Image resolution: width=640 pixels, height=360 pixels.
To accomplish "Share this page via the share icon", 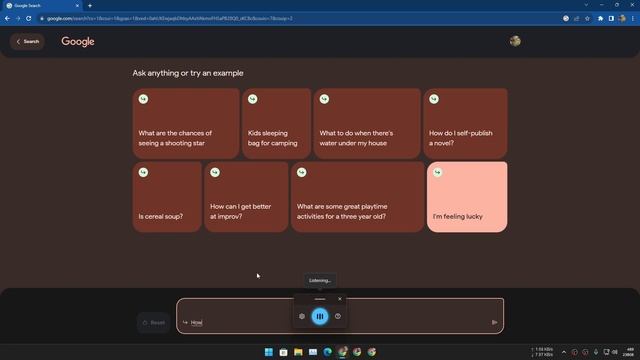I will (x=577, y=18).
